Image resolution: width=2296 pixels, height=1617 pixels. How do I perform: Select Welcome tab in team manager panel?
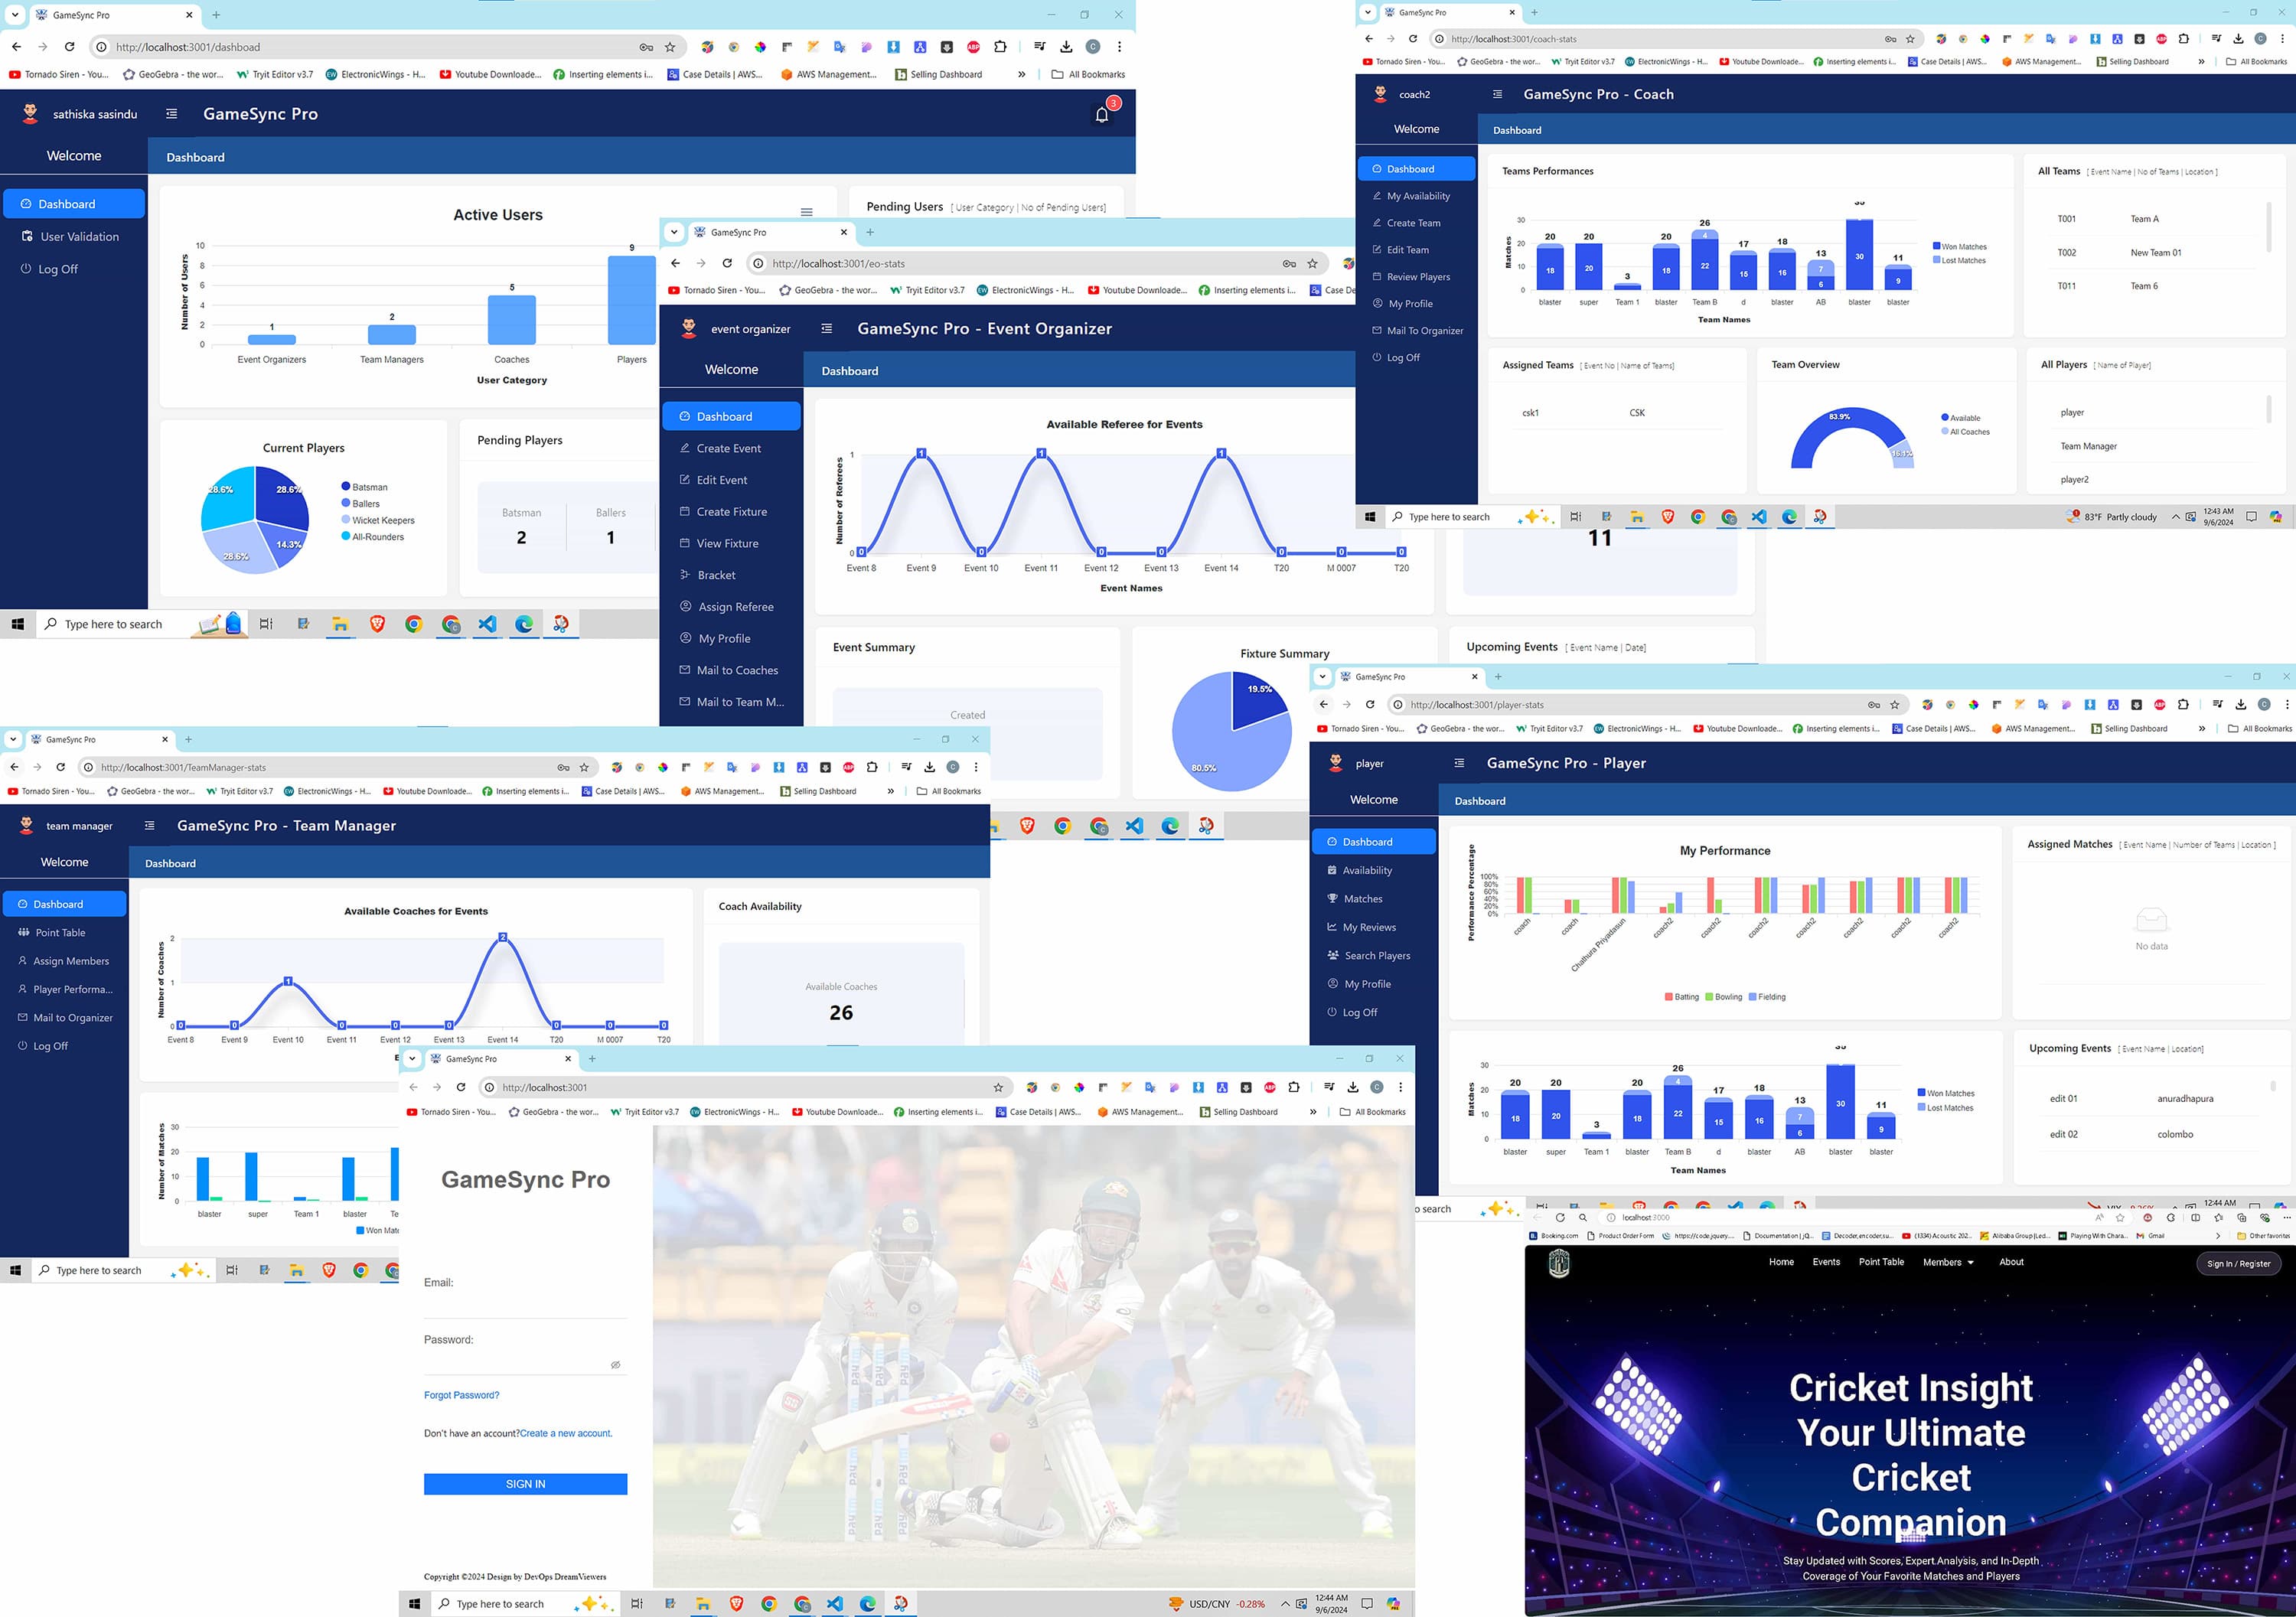click(65, 861)
